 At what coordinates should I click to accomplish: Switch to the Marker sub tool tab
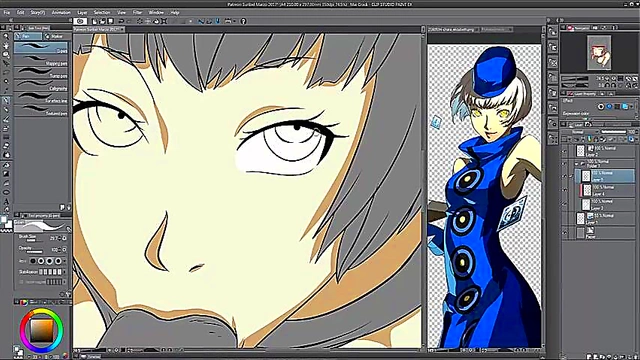56,36
